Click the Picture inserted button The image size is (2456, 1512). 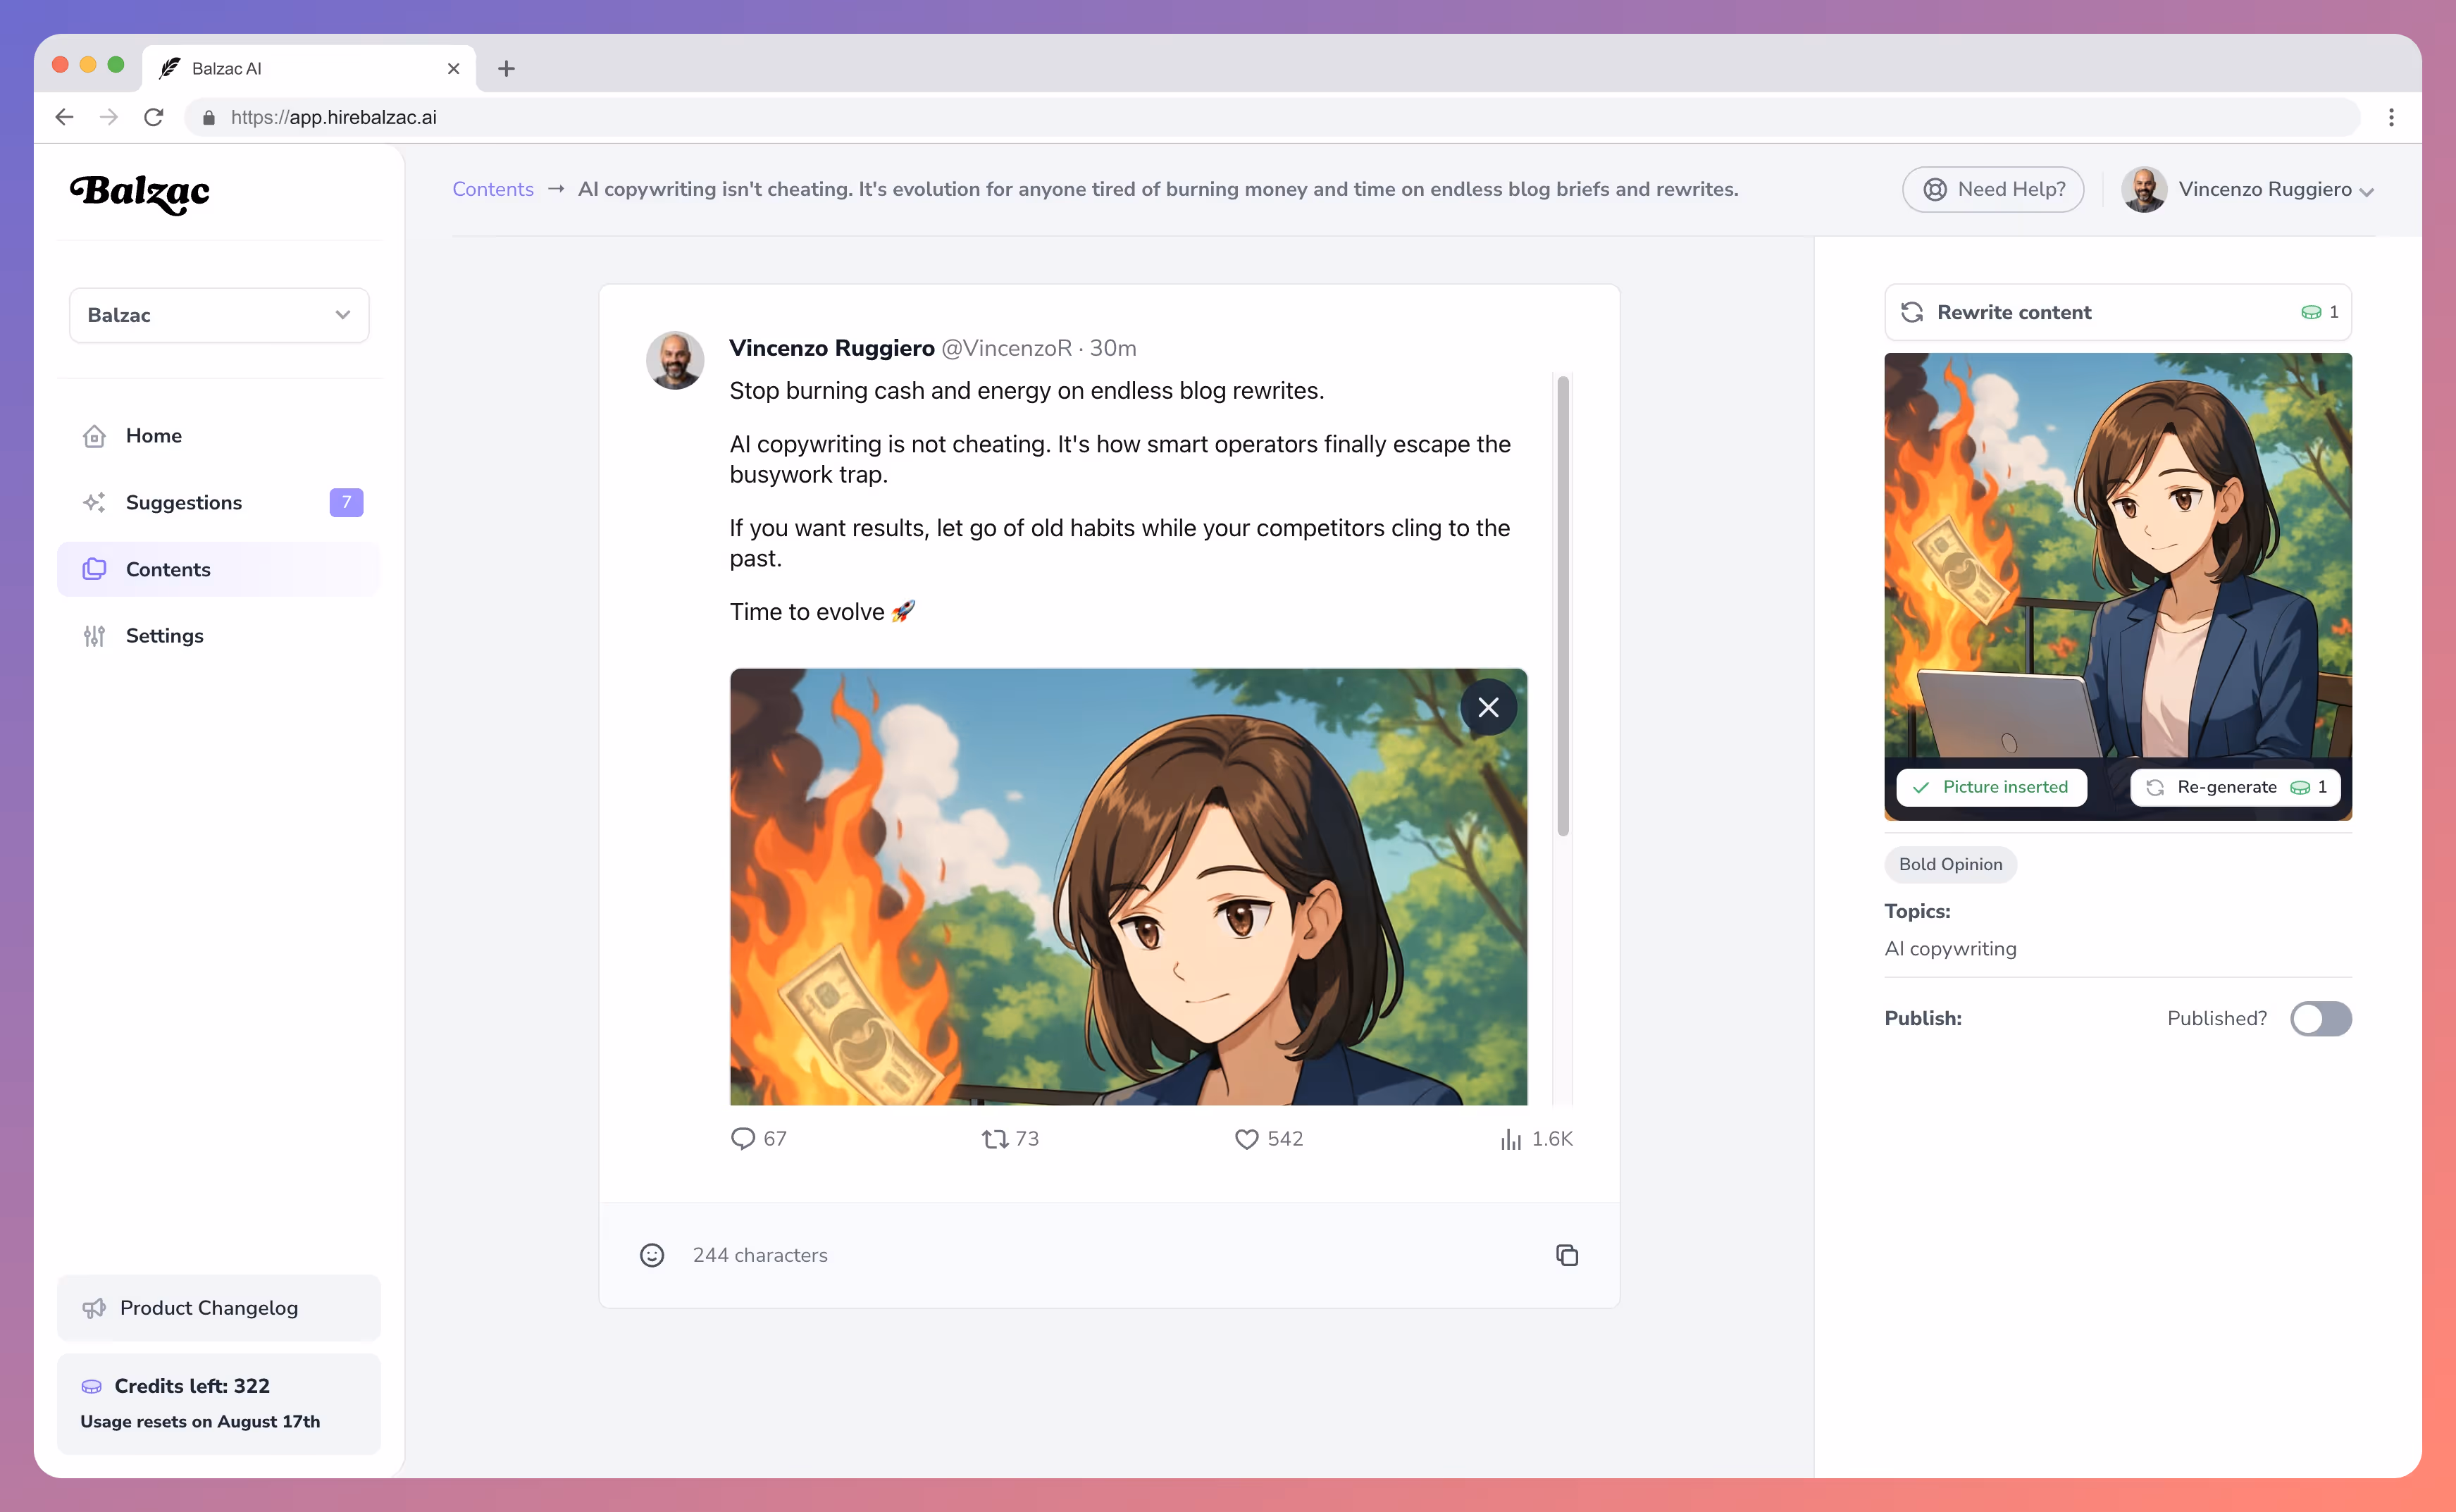(x=1991, y=787)
